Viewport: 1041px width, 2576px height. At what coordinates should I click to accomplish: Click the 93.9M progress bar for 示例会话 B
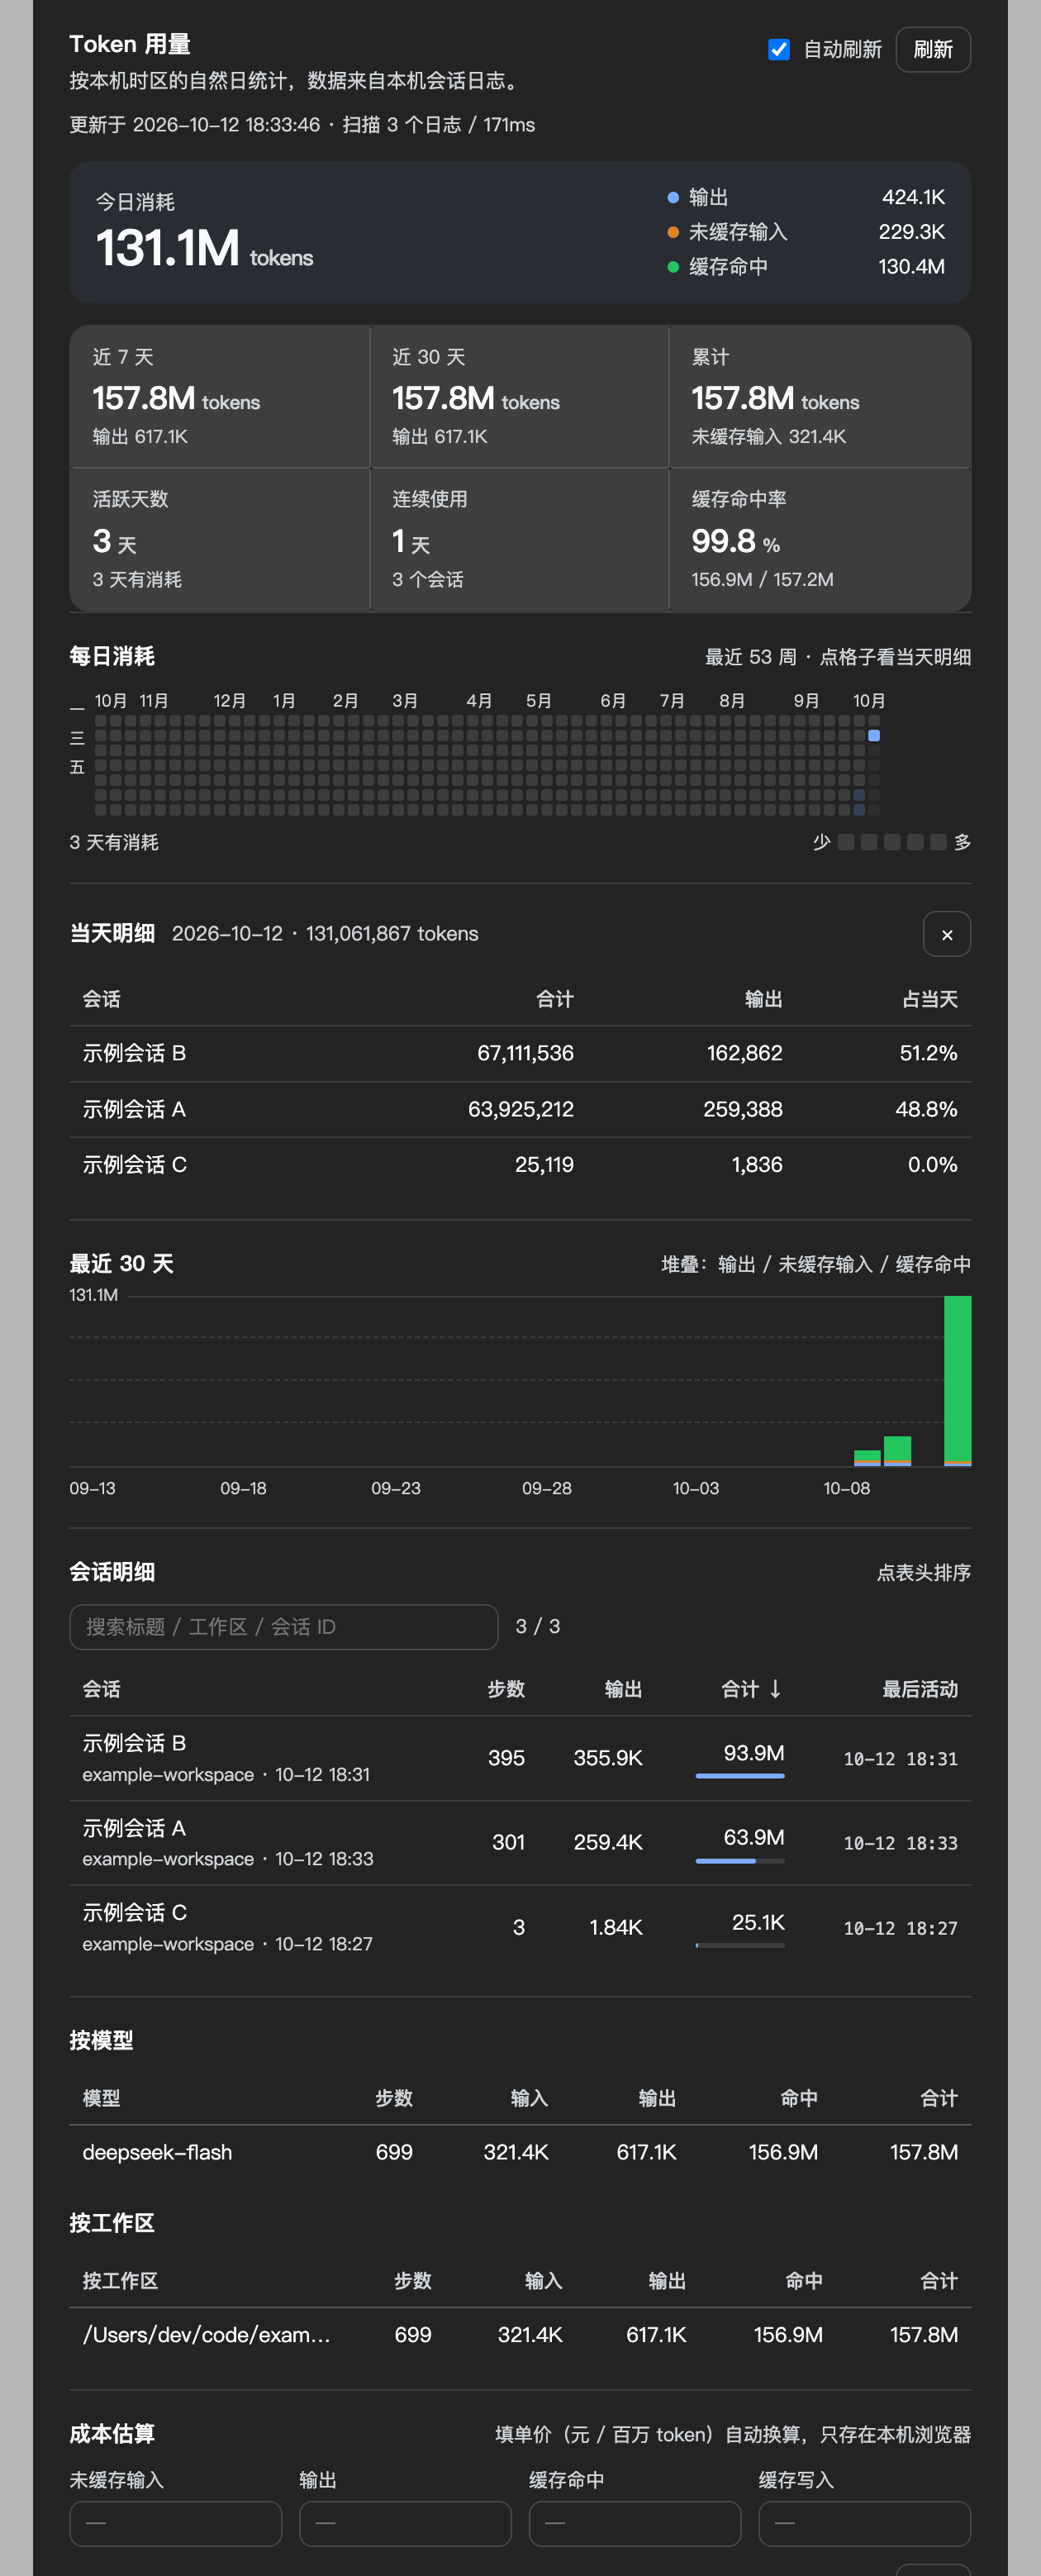(x=740, y=1776)
